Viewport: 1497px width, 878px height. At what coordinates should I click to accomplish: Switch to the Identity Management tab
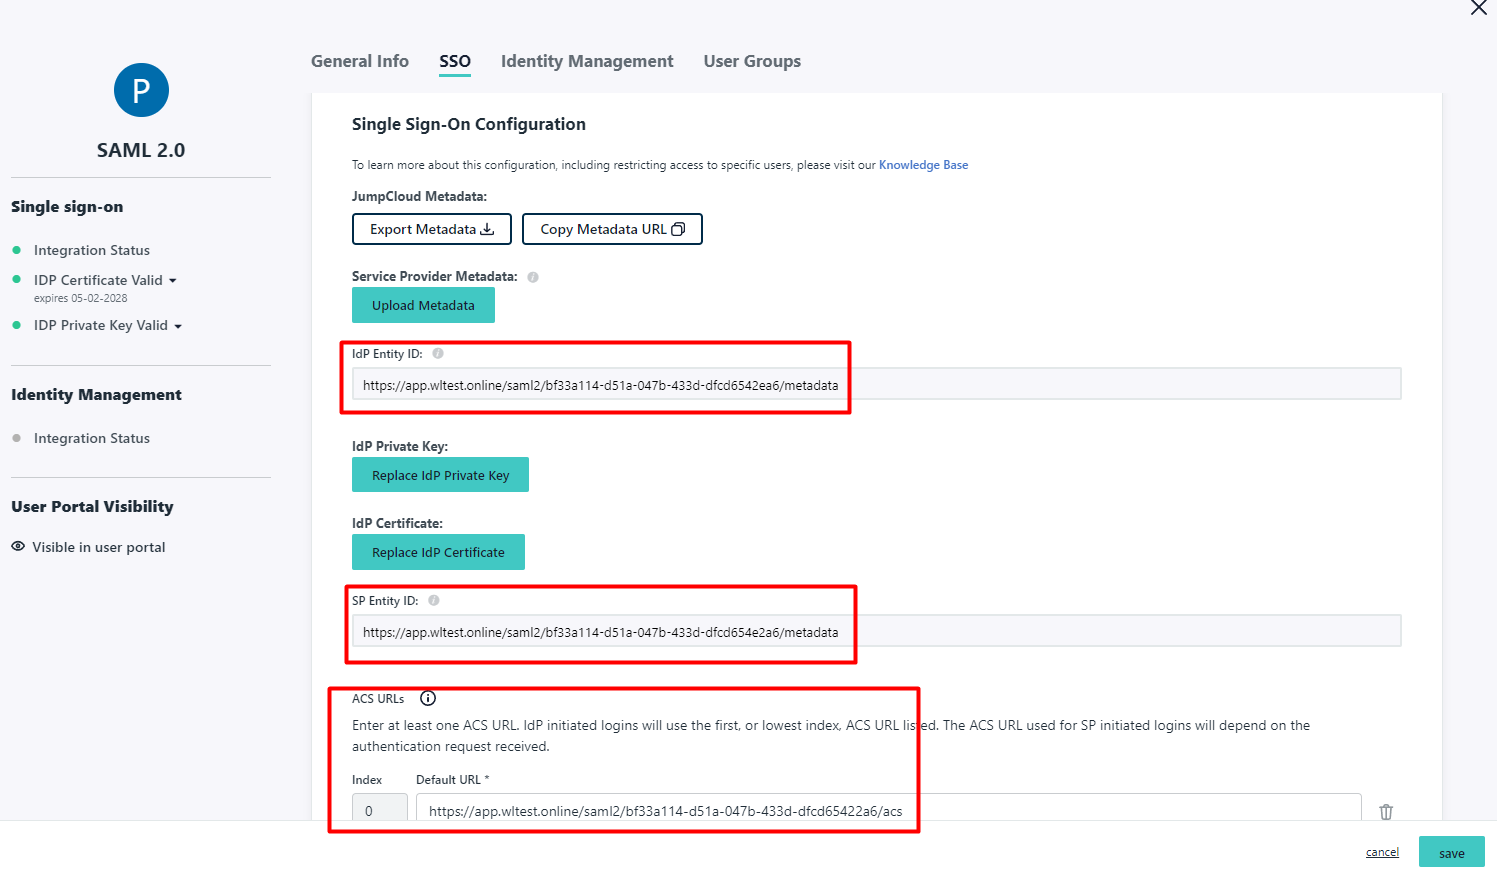tap(587, 61)
